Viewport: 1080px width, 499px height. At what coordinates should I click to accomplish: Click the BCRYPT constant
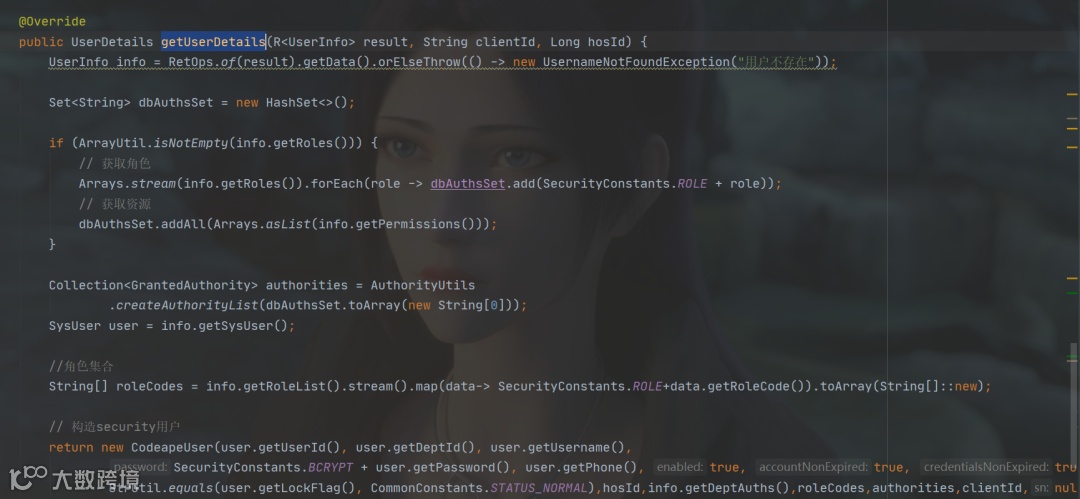tap(330, 468)
